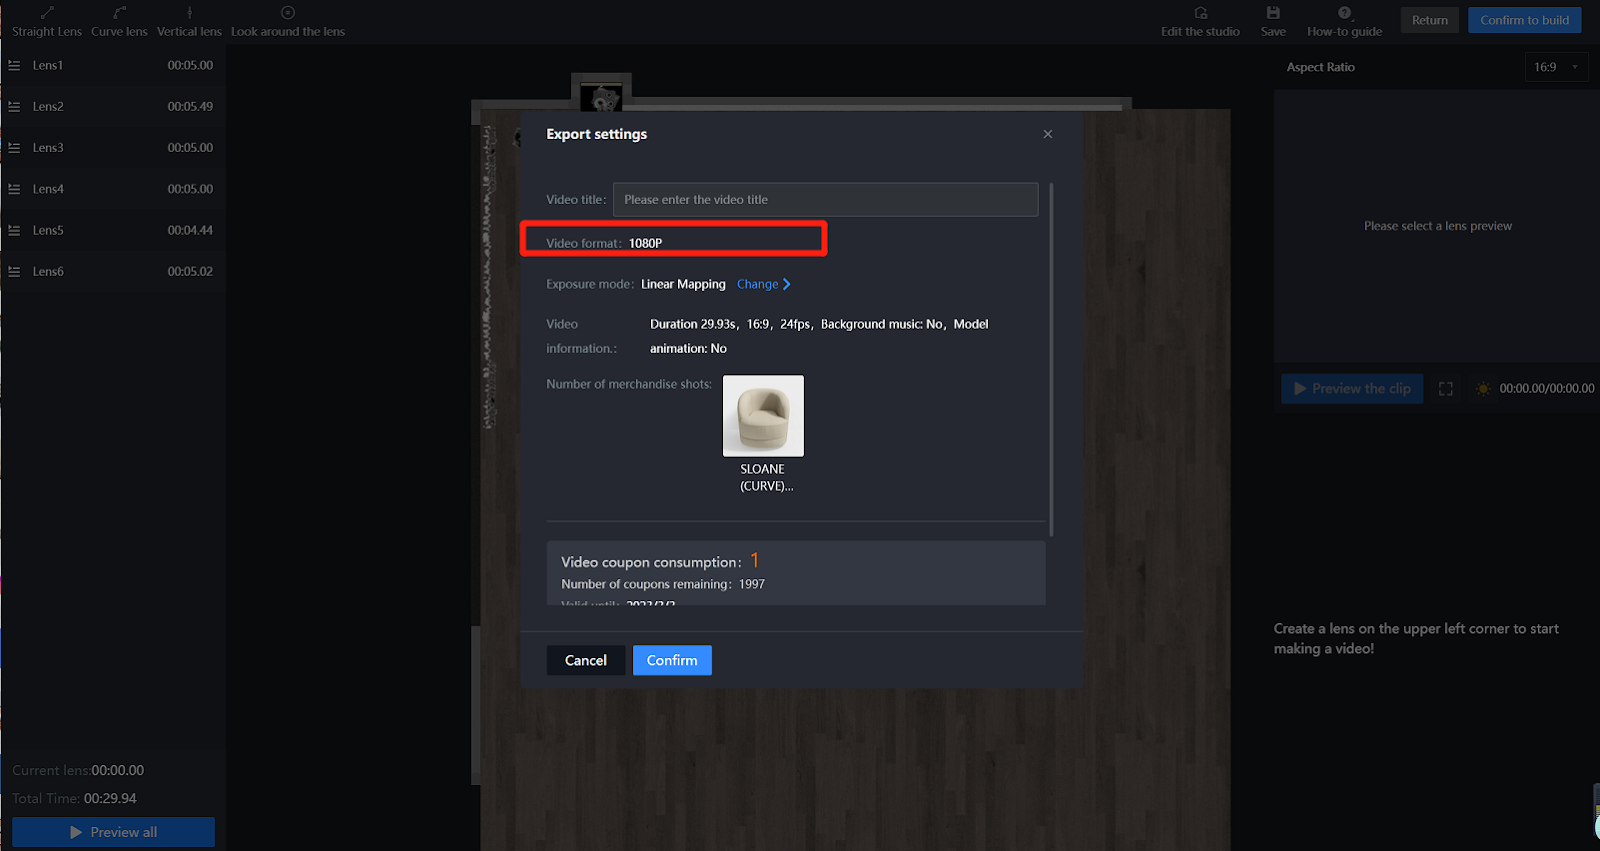This screenshot has height=851, width=1600.
Task: Open Edit the studio
Action: [x=1200, y=21]
